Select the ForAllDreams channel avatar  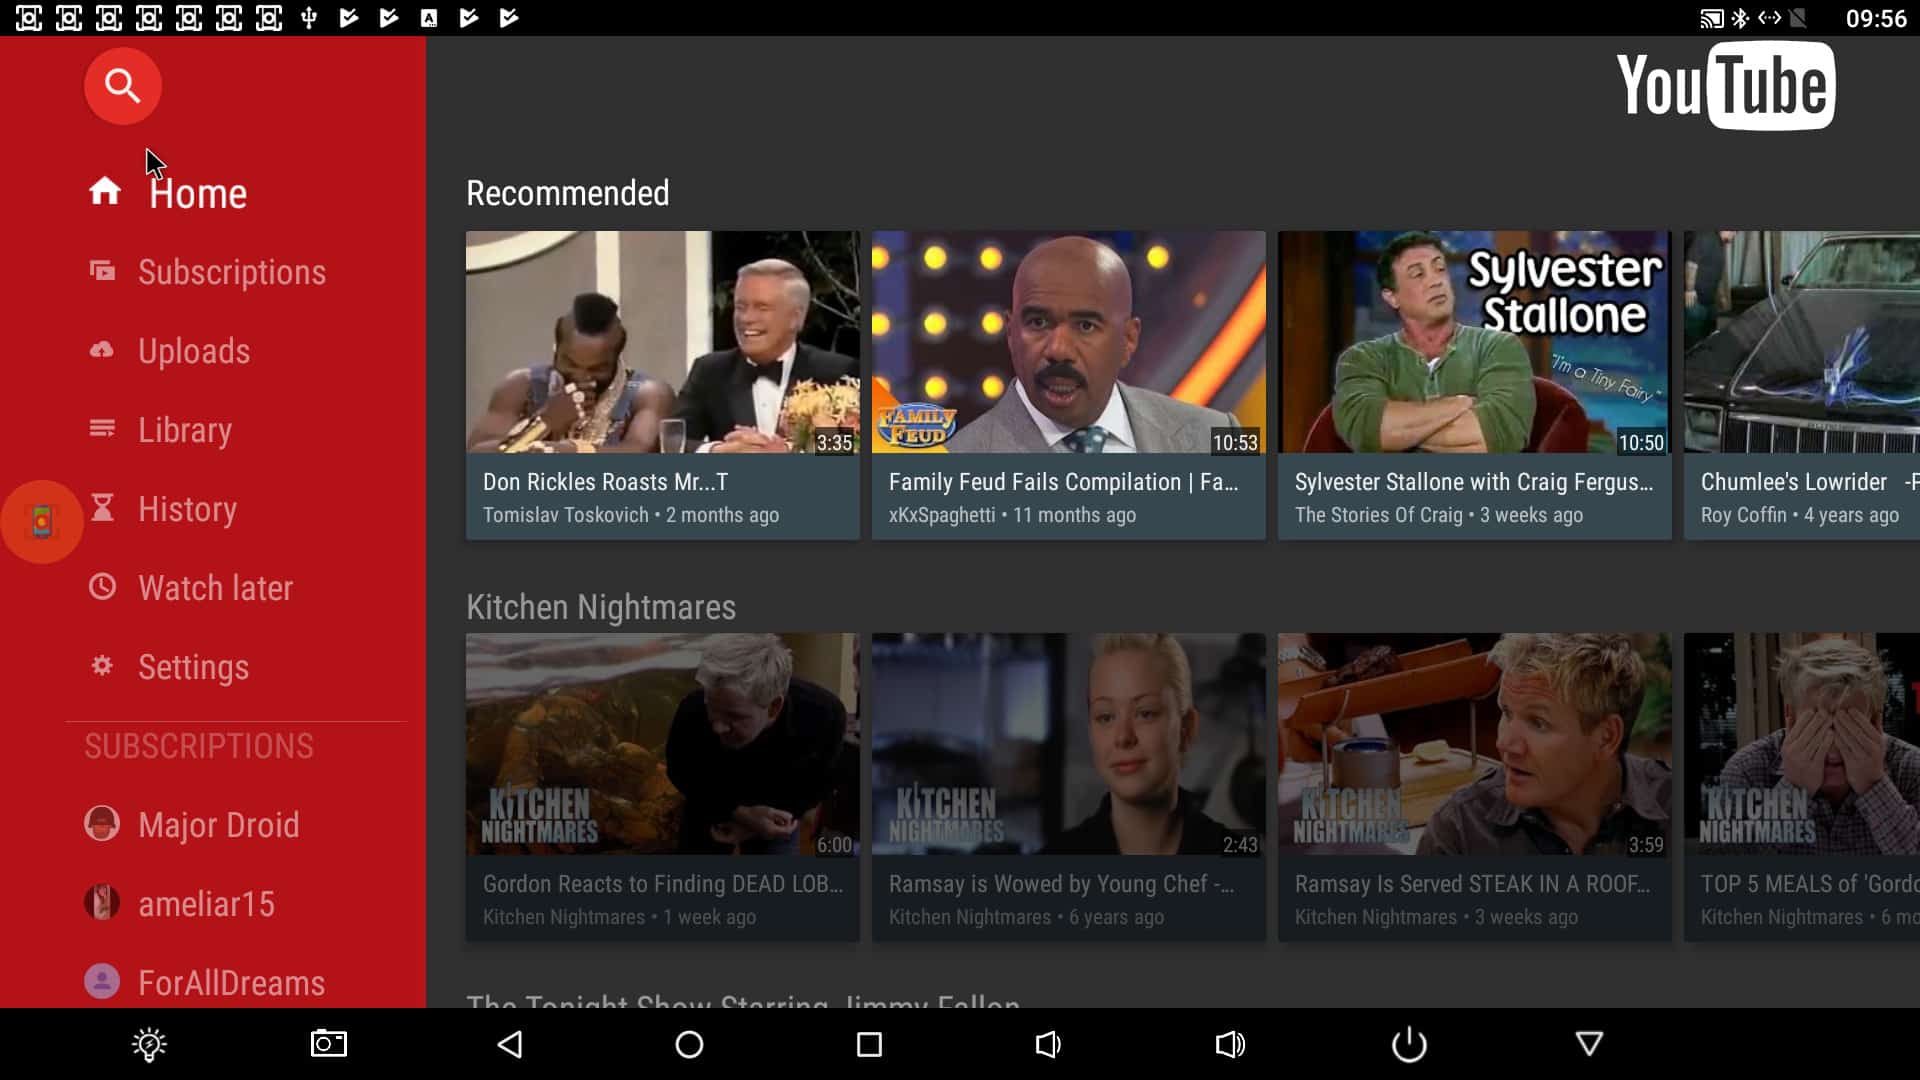click(102, 982)
